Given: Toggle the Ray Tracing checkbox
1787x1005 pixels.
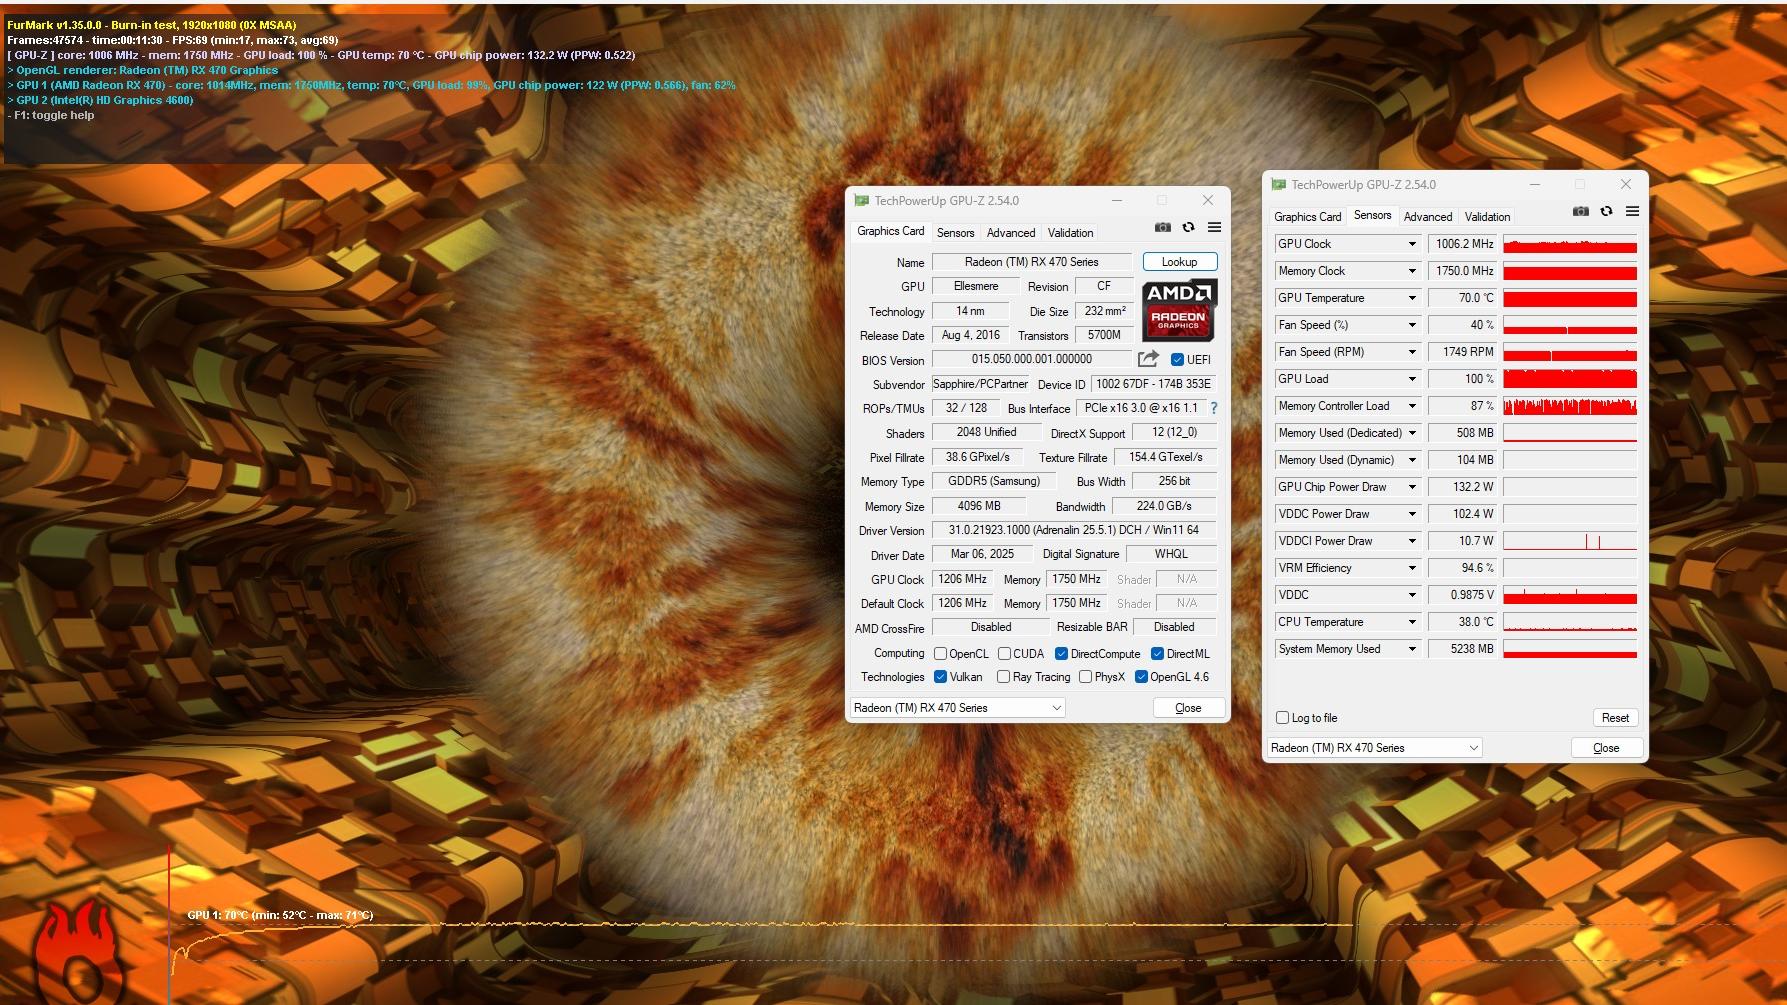Looking at the screenshot, I should pyautogui.click(x=1003, y=677).
